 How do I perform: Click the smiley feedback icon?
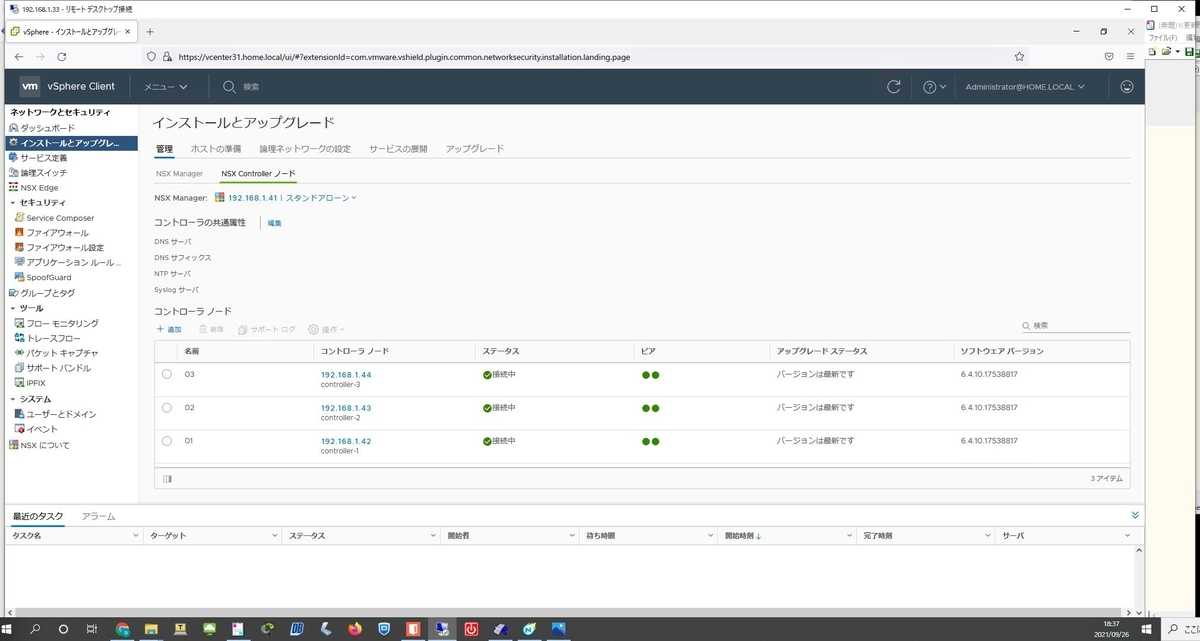(x=1127, y=87)
